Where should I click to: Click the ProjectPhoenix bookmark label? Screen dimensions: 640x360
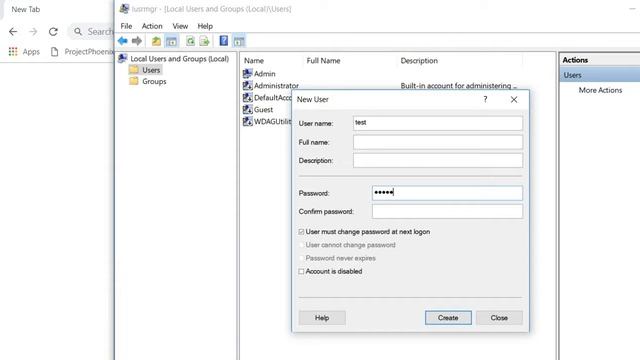pyautogui.click(x=89, y=51)
